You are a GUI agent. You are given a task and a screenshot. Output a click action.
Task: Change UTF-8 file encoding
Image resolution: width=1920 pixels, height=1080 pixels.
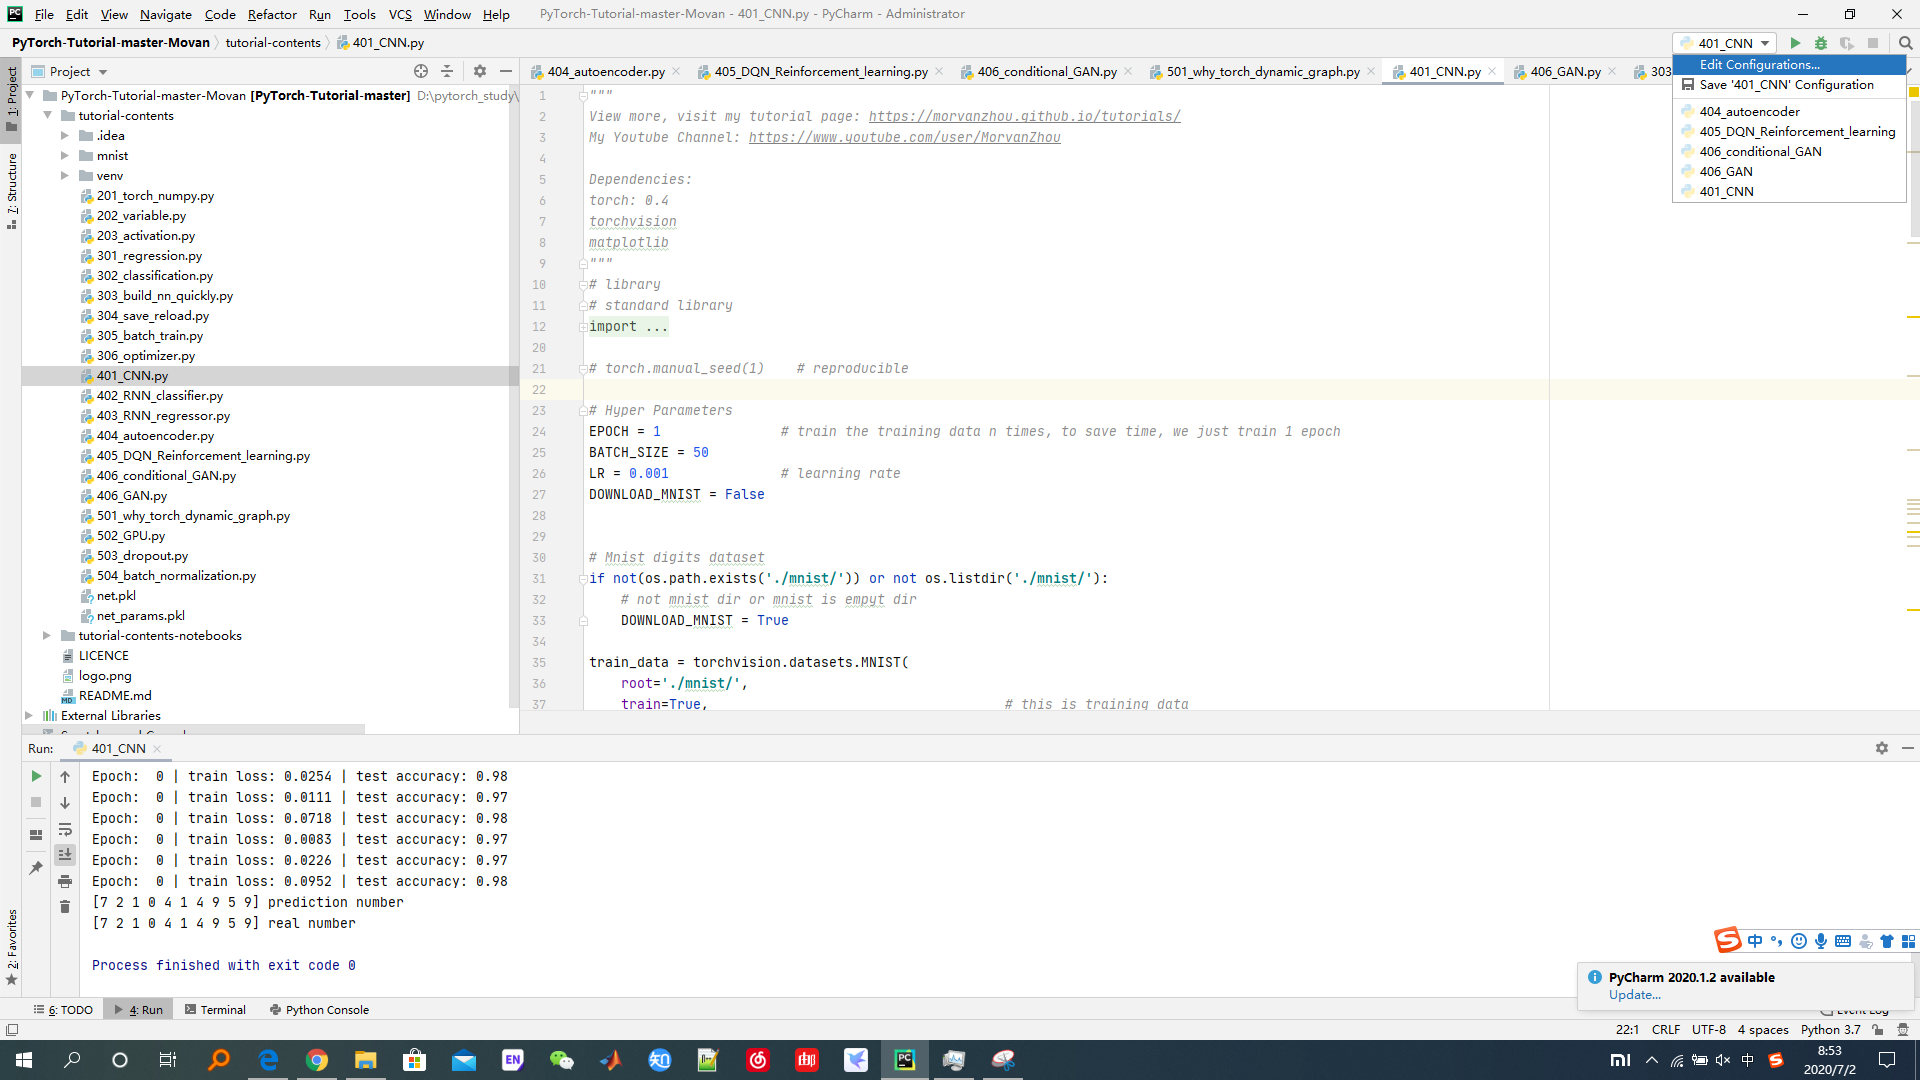pyautogui.click(x=1708, y=1029)
